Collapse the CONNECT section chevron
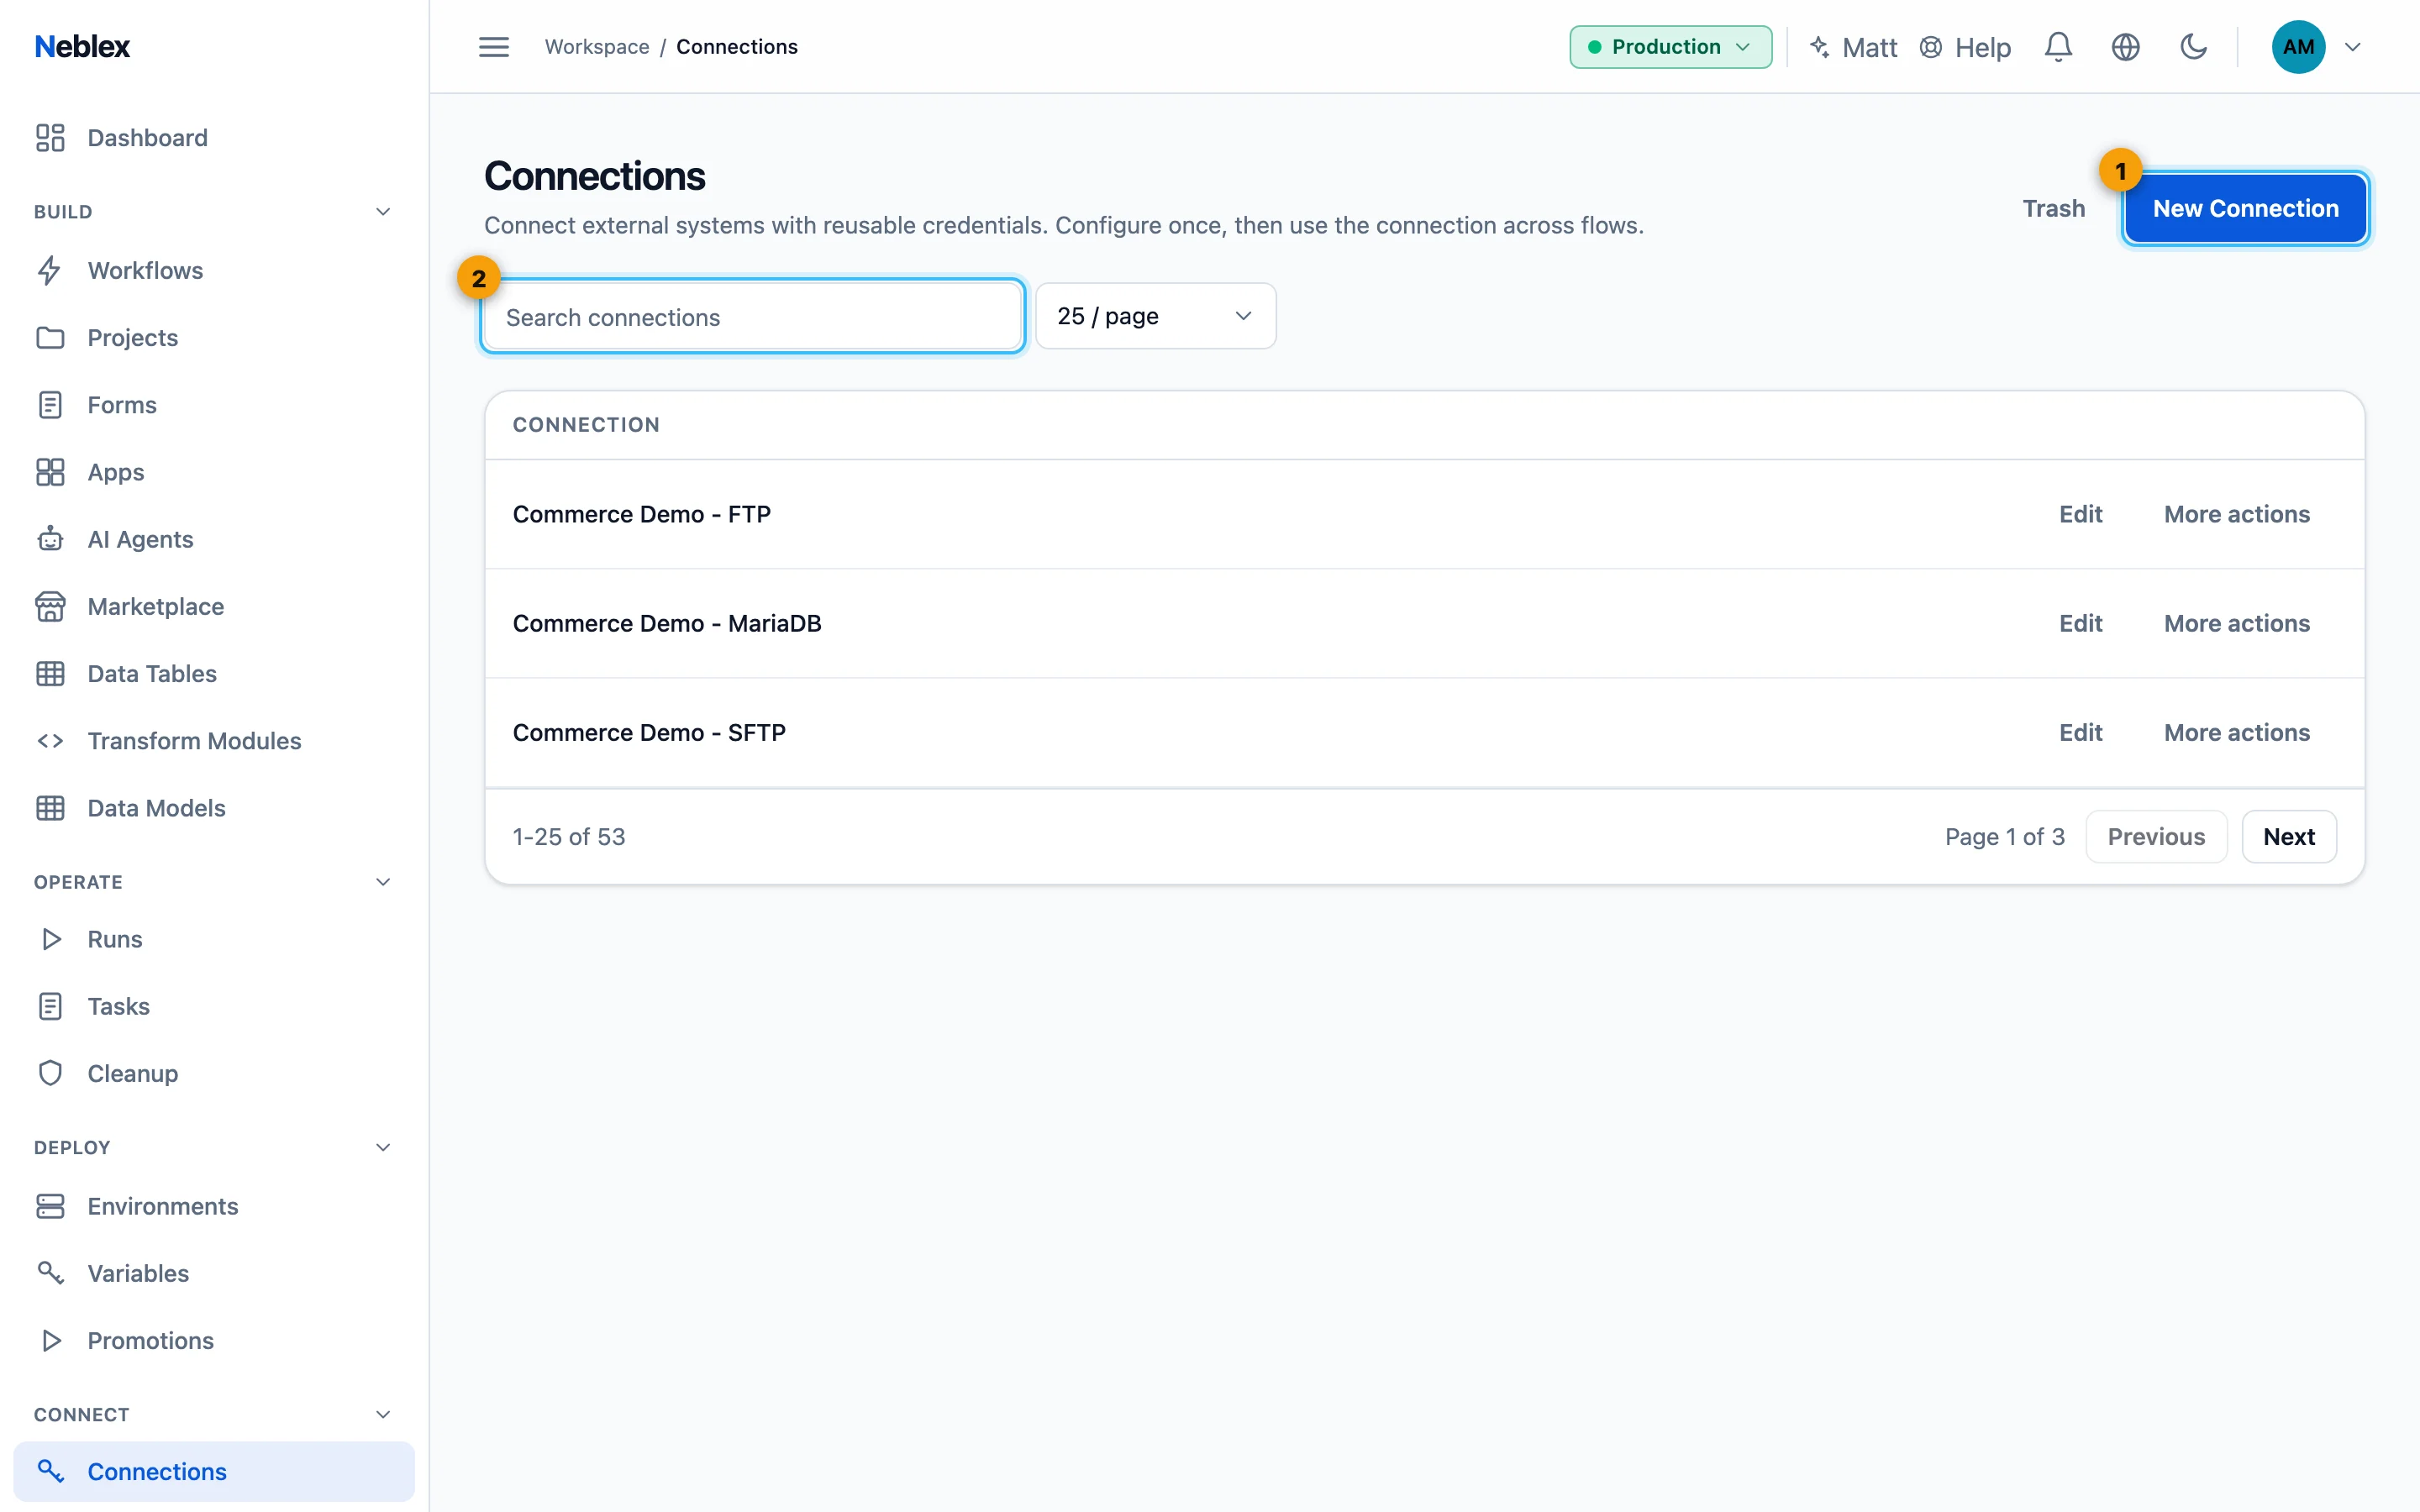 [x=382, y=1414]
